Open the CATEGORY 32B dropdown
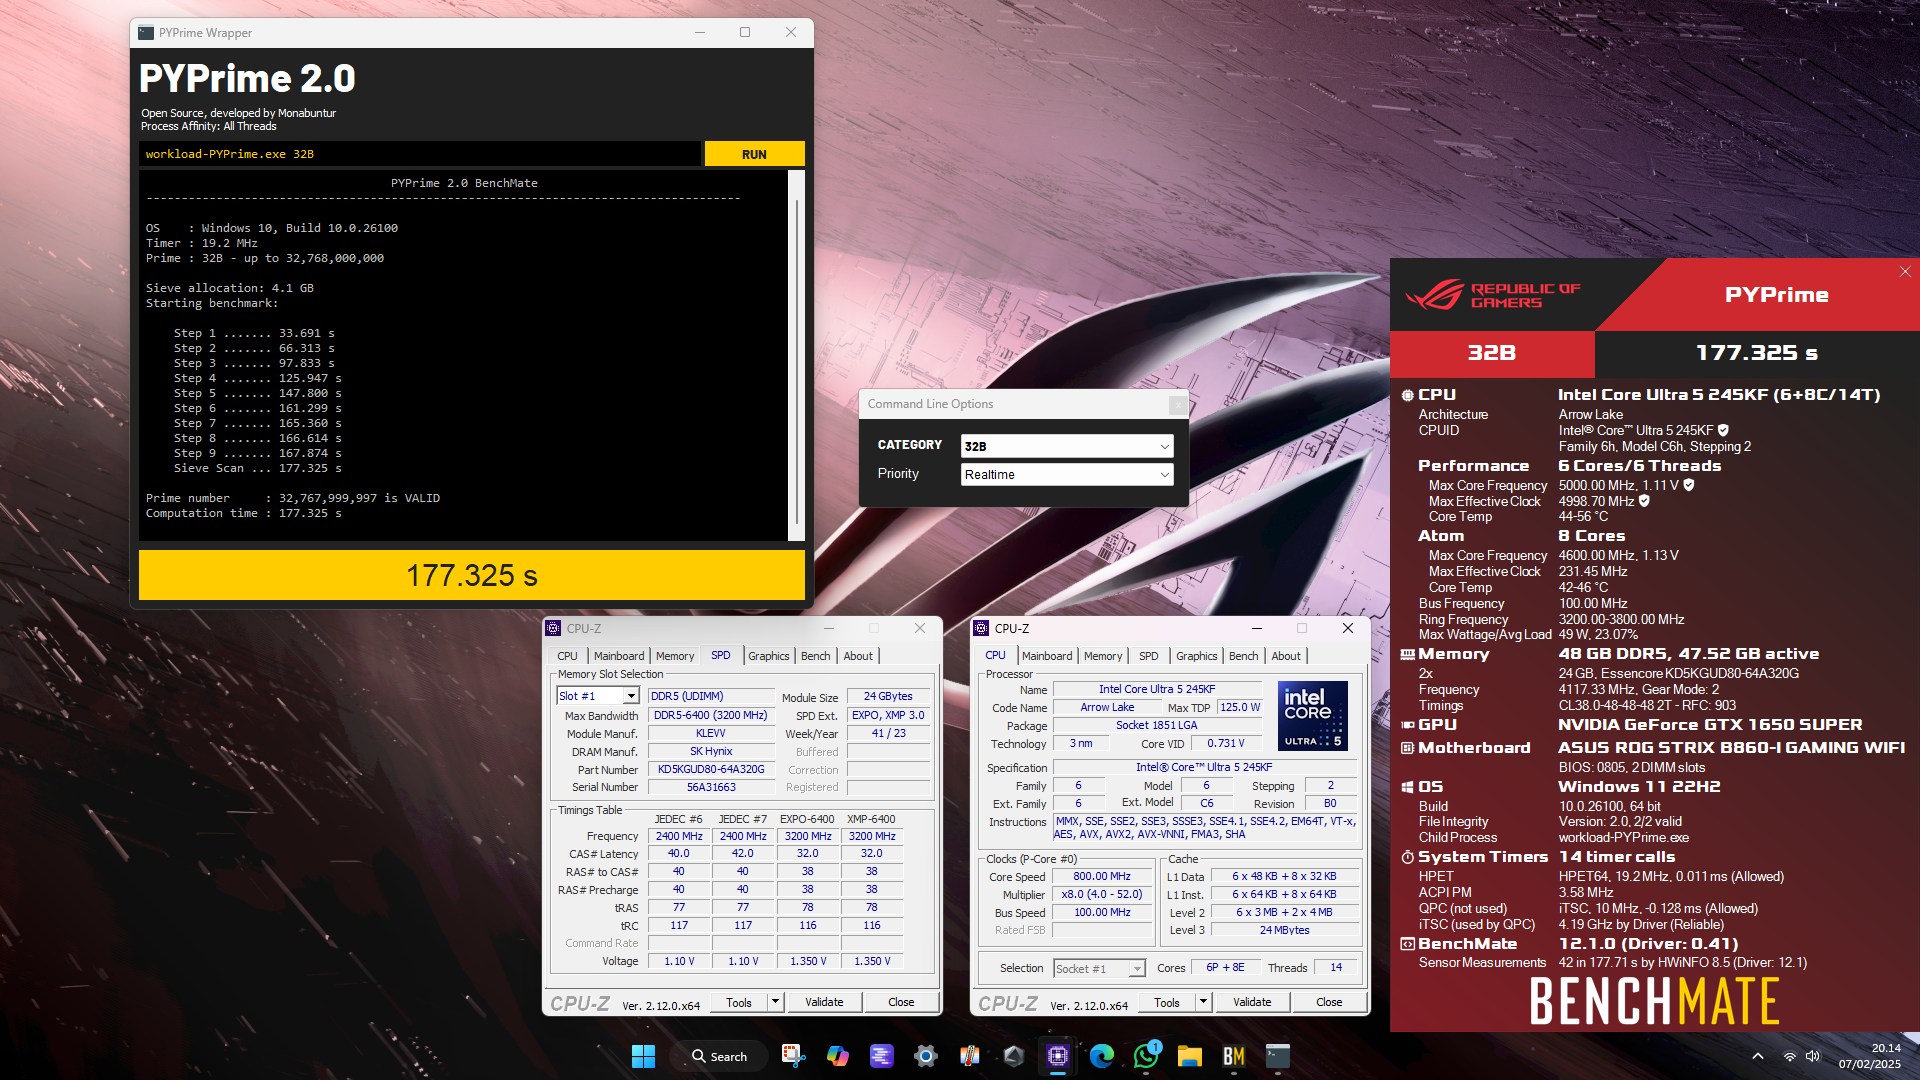Screen dimensions: 1920x1080 [x=1067, y=446]
